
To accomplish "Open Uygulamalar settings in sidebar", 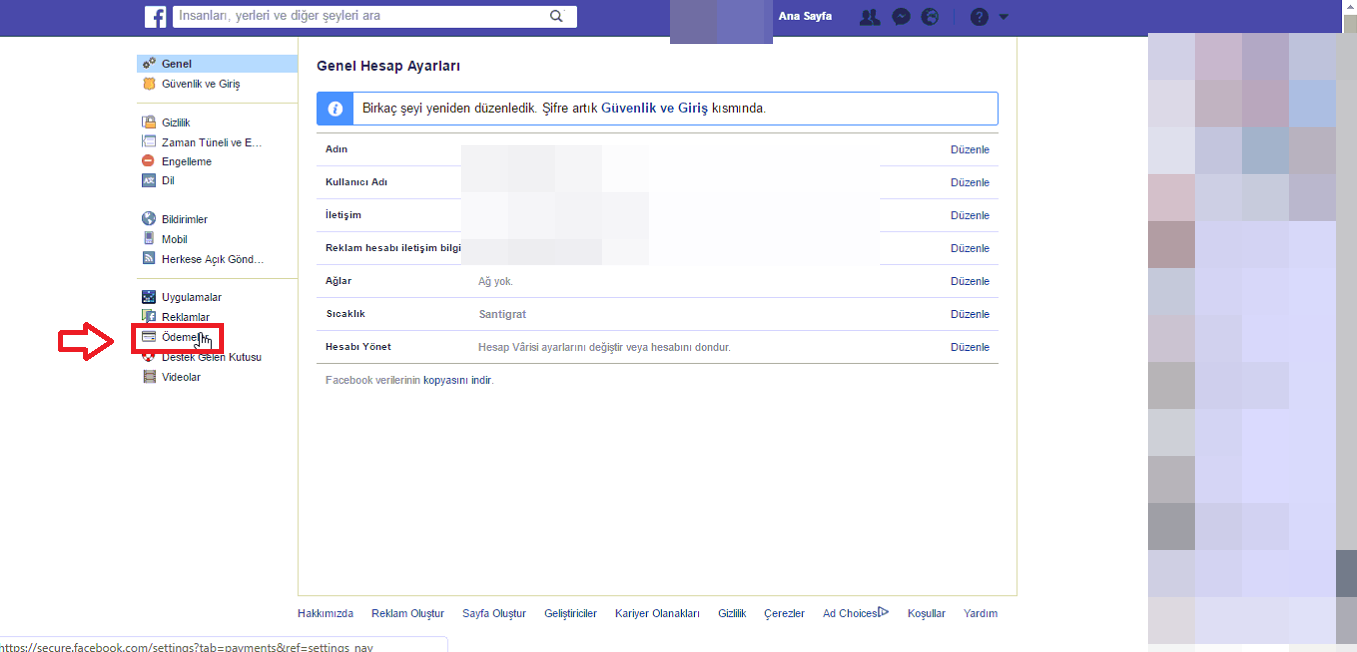I will (x=191, y=297).
